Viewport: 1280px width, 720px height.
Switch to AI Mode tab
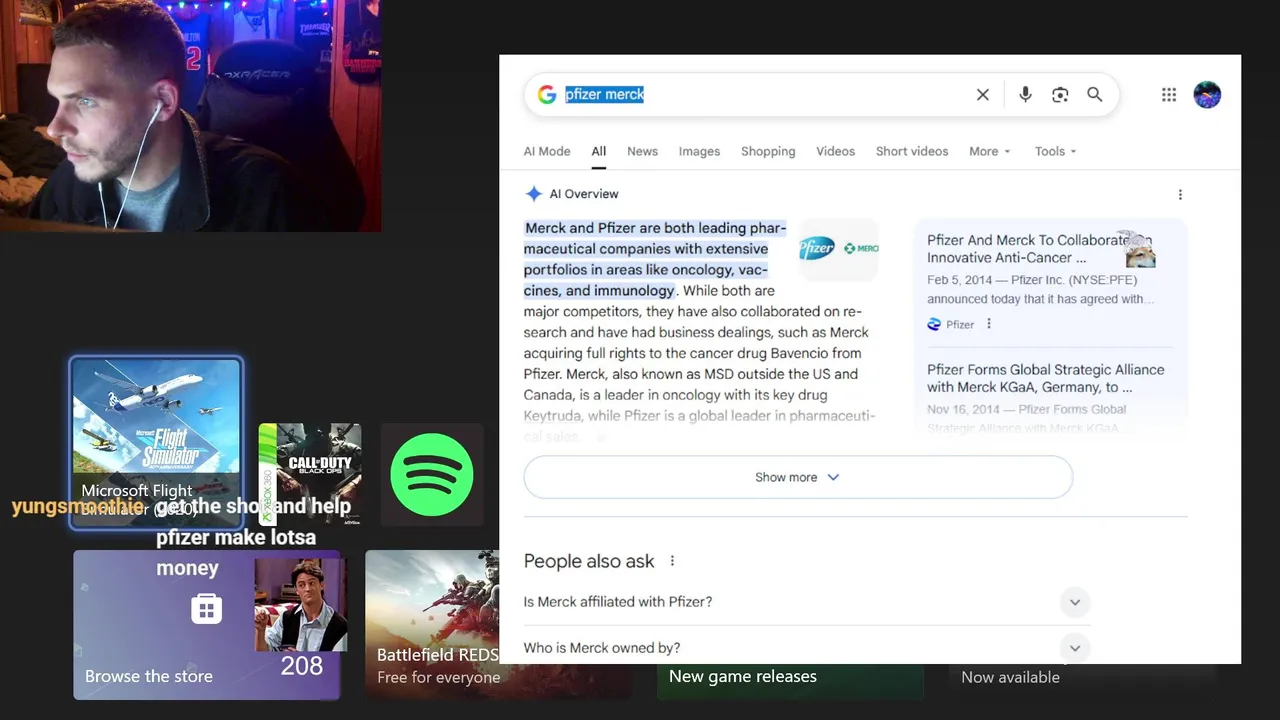coord(547,151)
